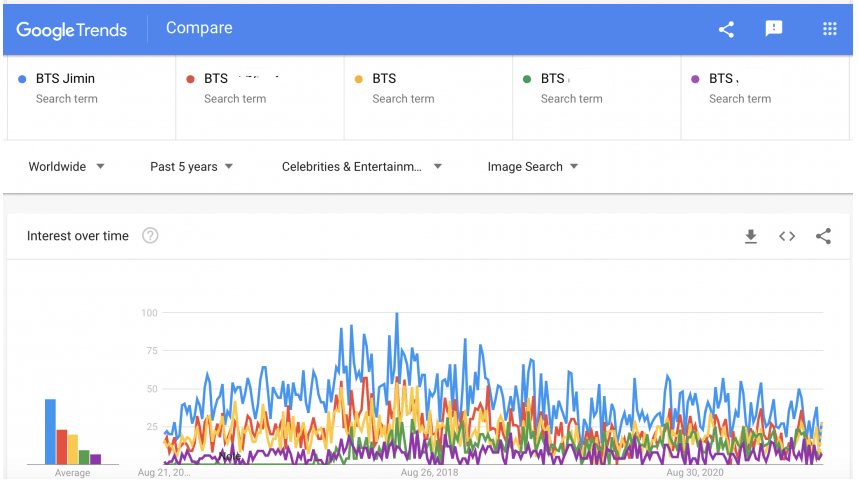Open the Worldwide region dropdown
This screenshot has width=859, height=494.
66,166
